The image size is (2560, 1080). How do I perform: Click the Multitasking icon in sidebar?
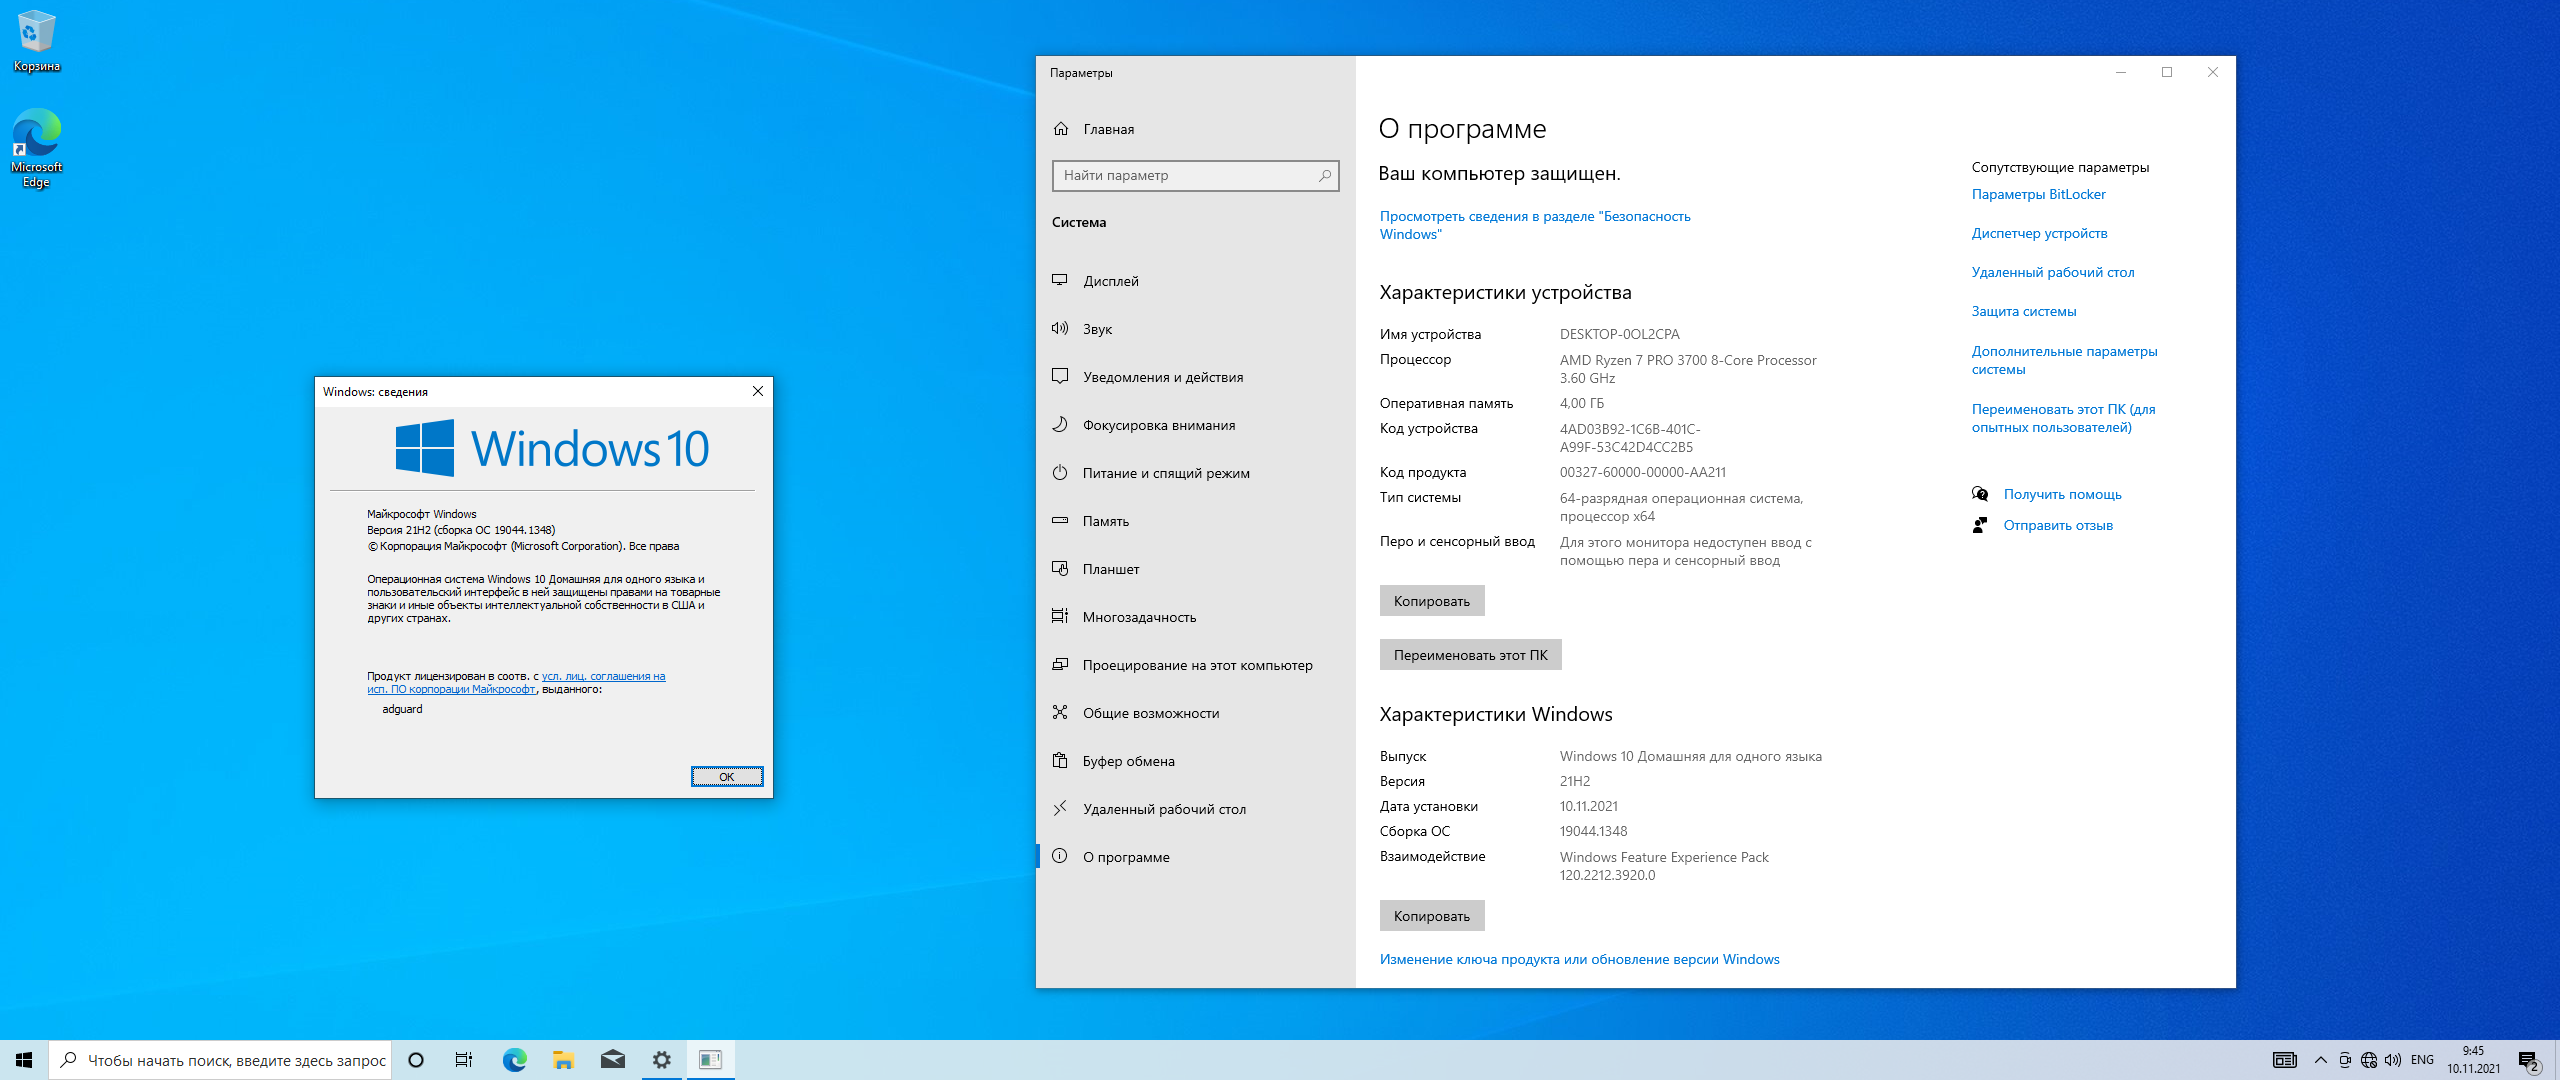1060,617
